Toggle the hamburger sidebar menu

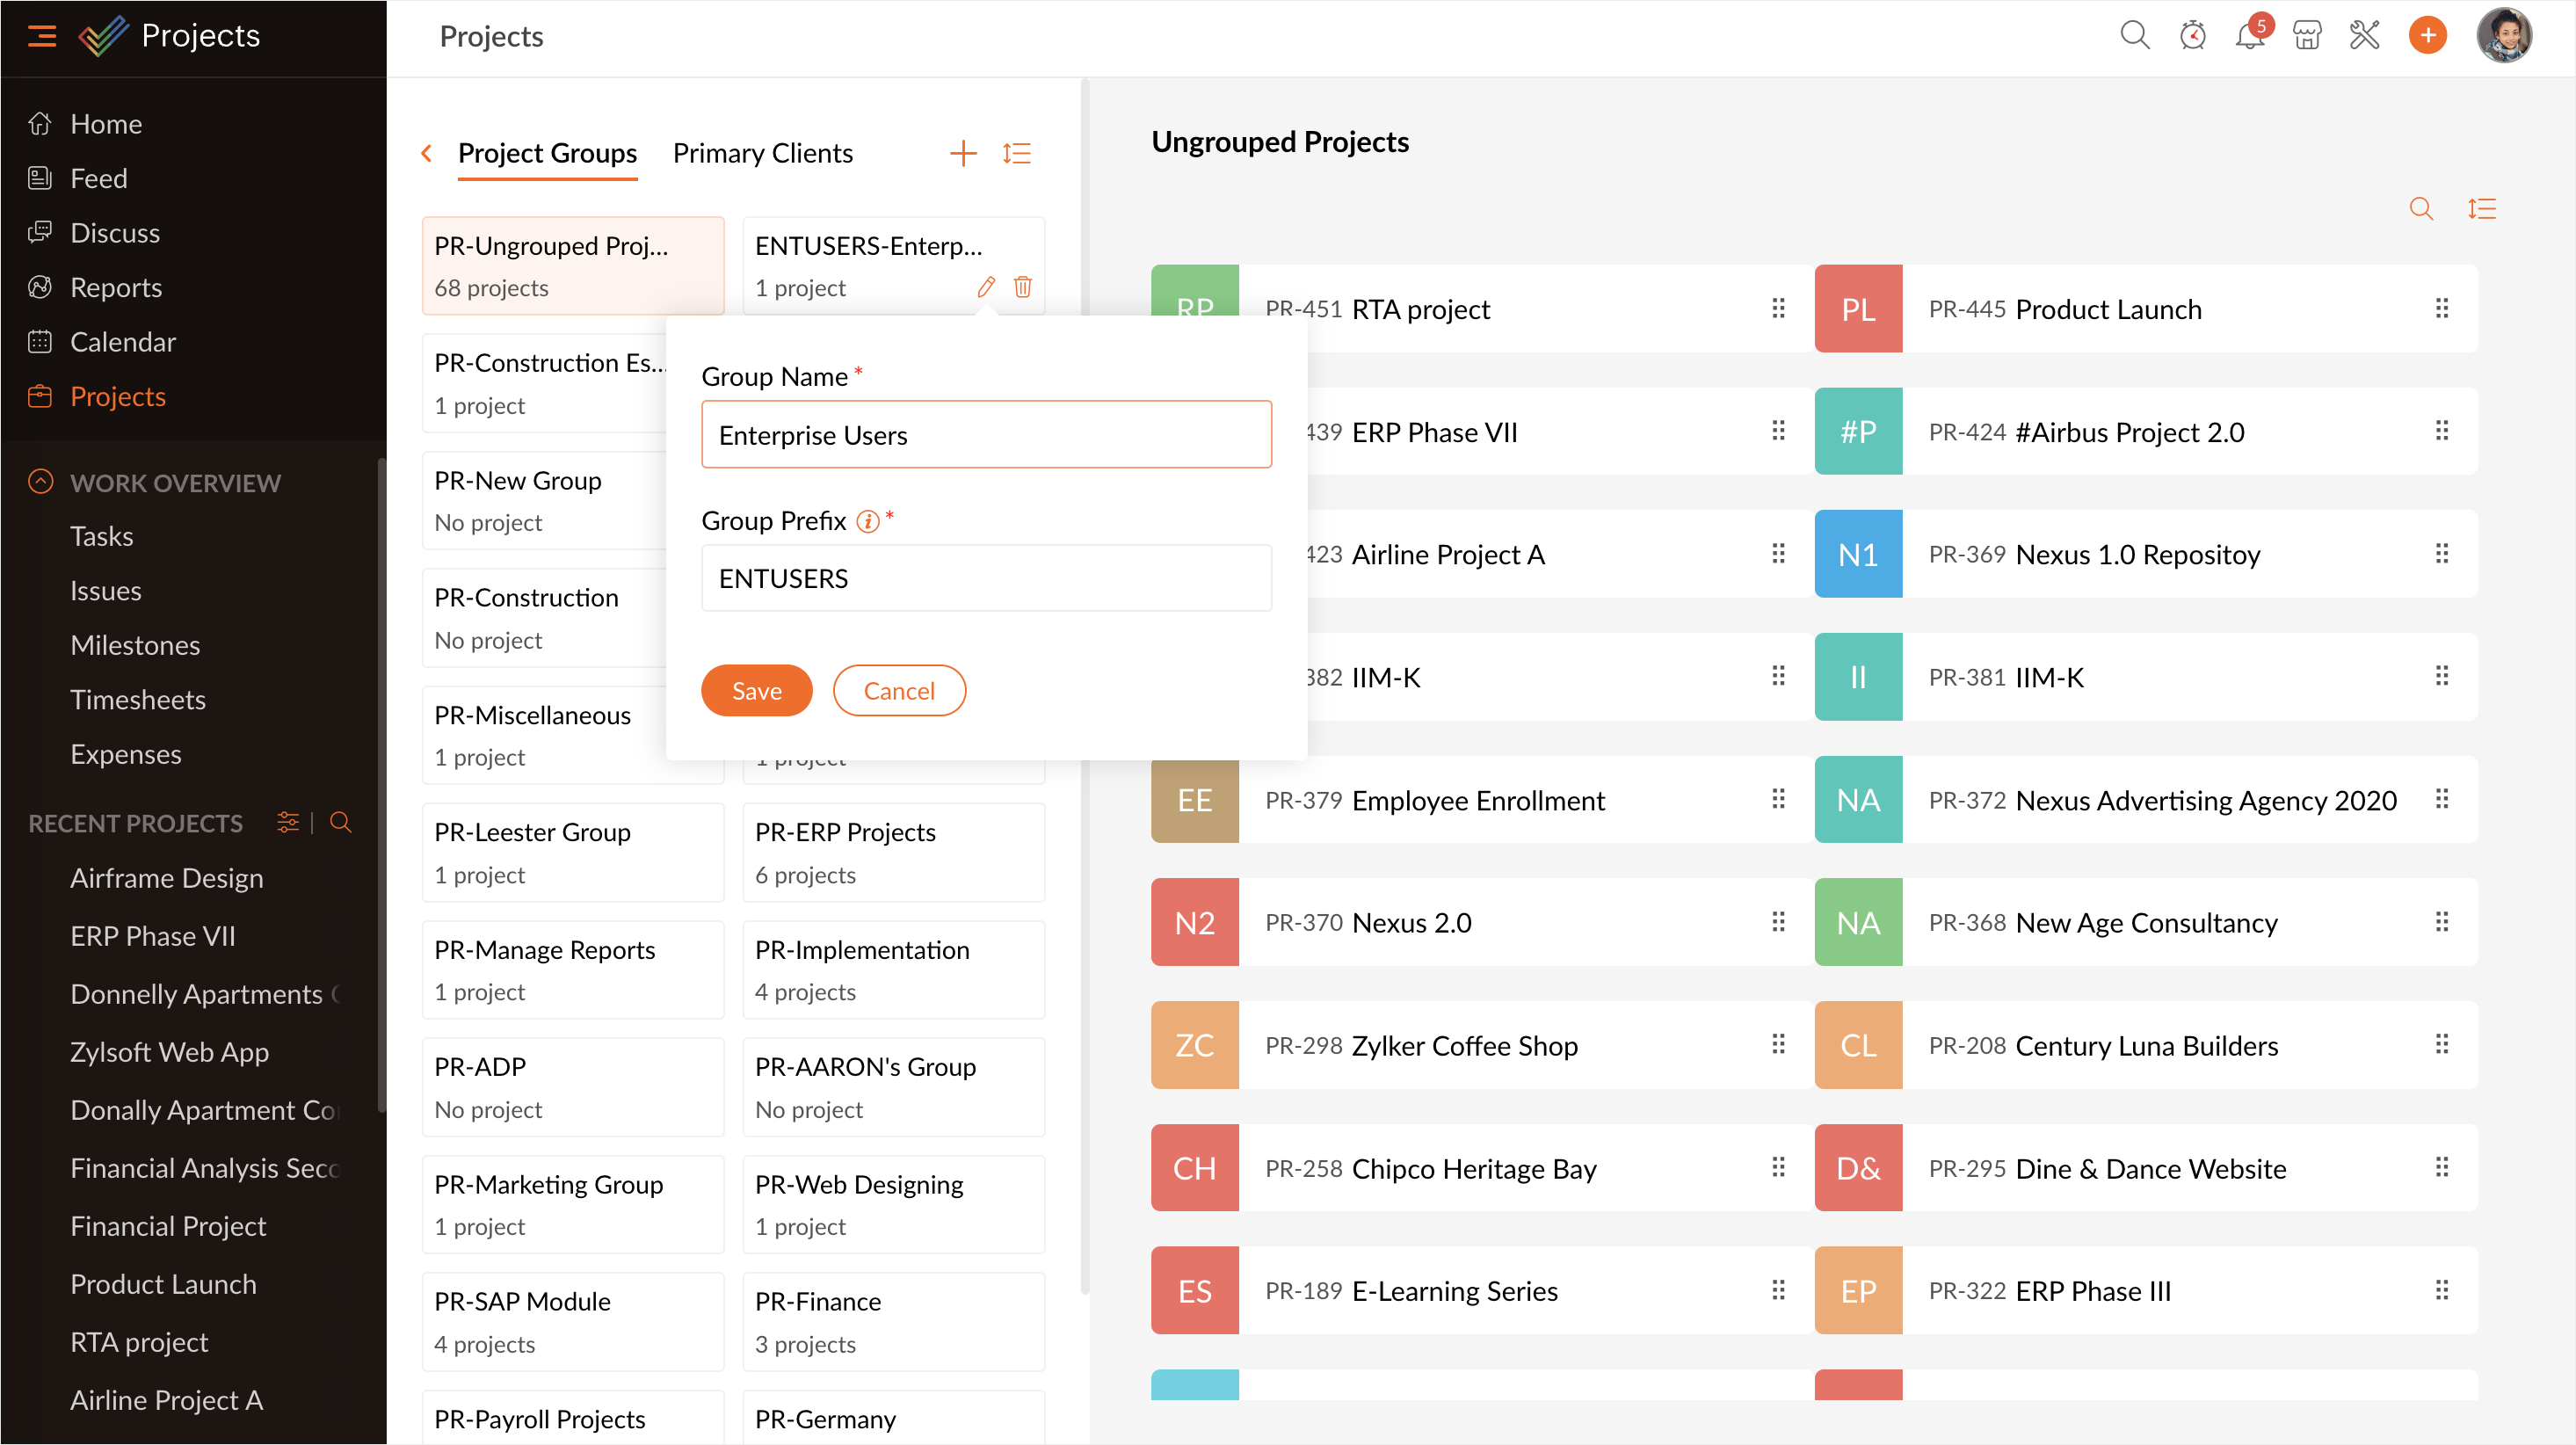[x=41, y=36]
